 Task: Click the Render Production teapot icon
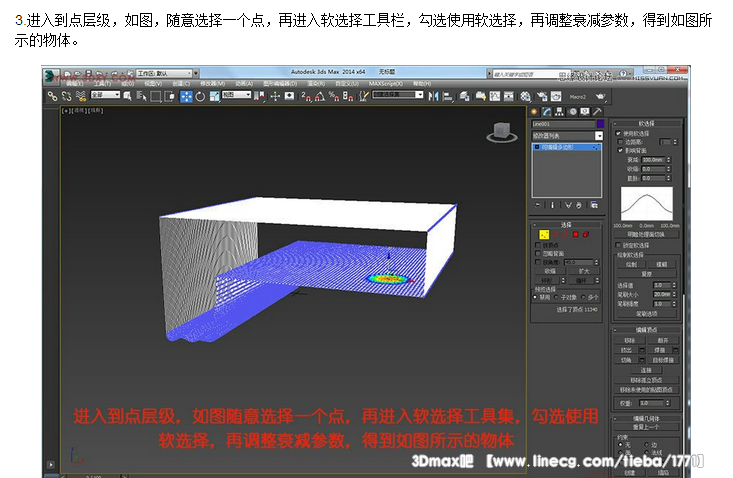600,96
